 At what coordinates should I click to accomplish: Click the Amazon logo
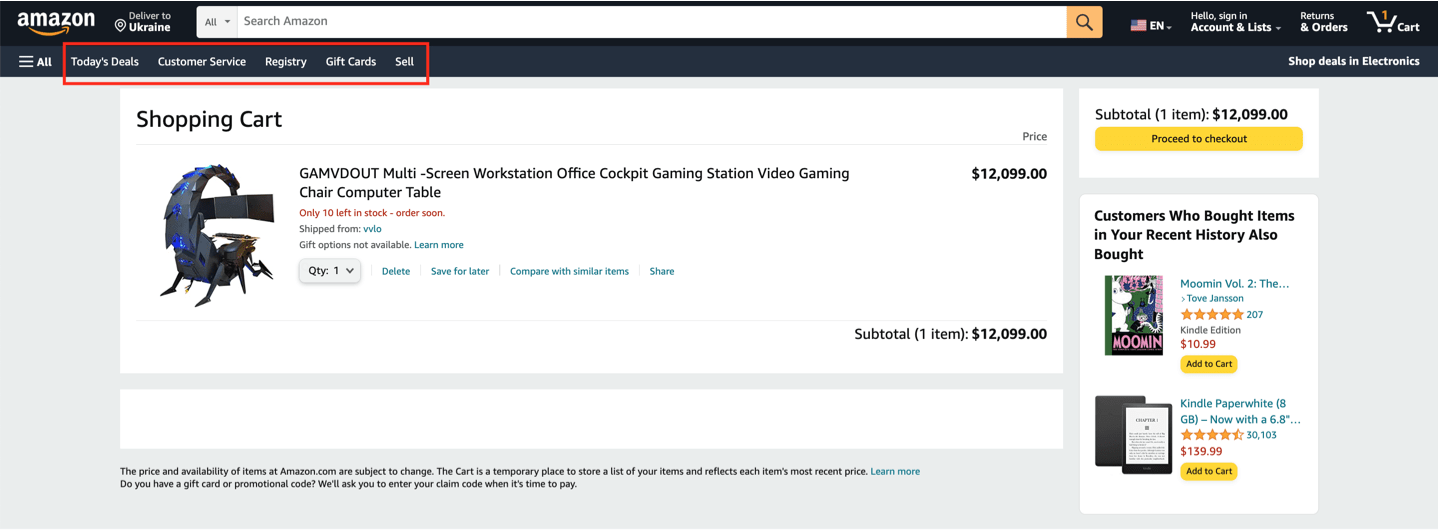coord(56,22)
